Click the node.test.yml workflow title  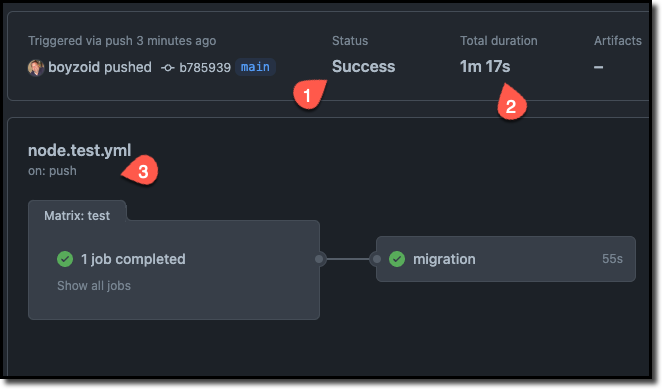pos(79,150)
